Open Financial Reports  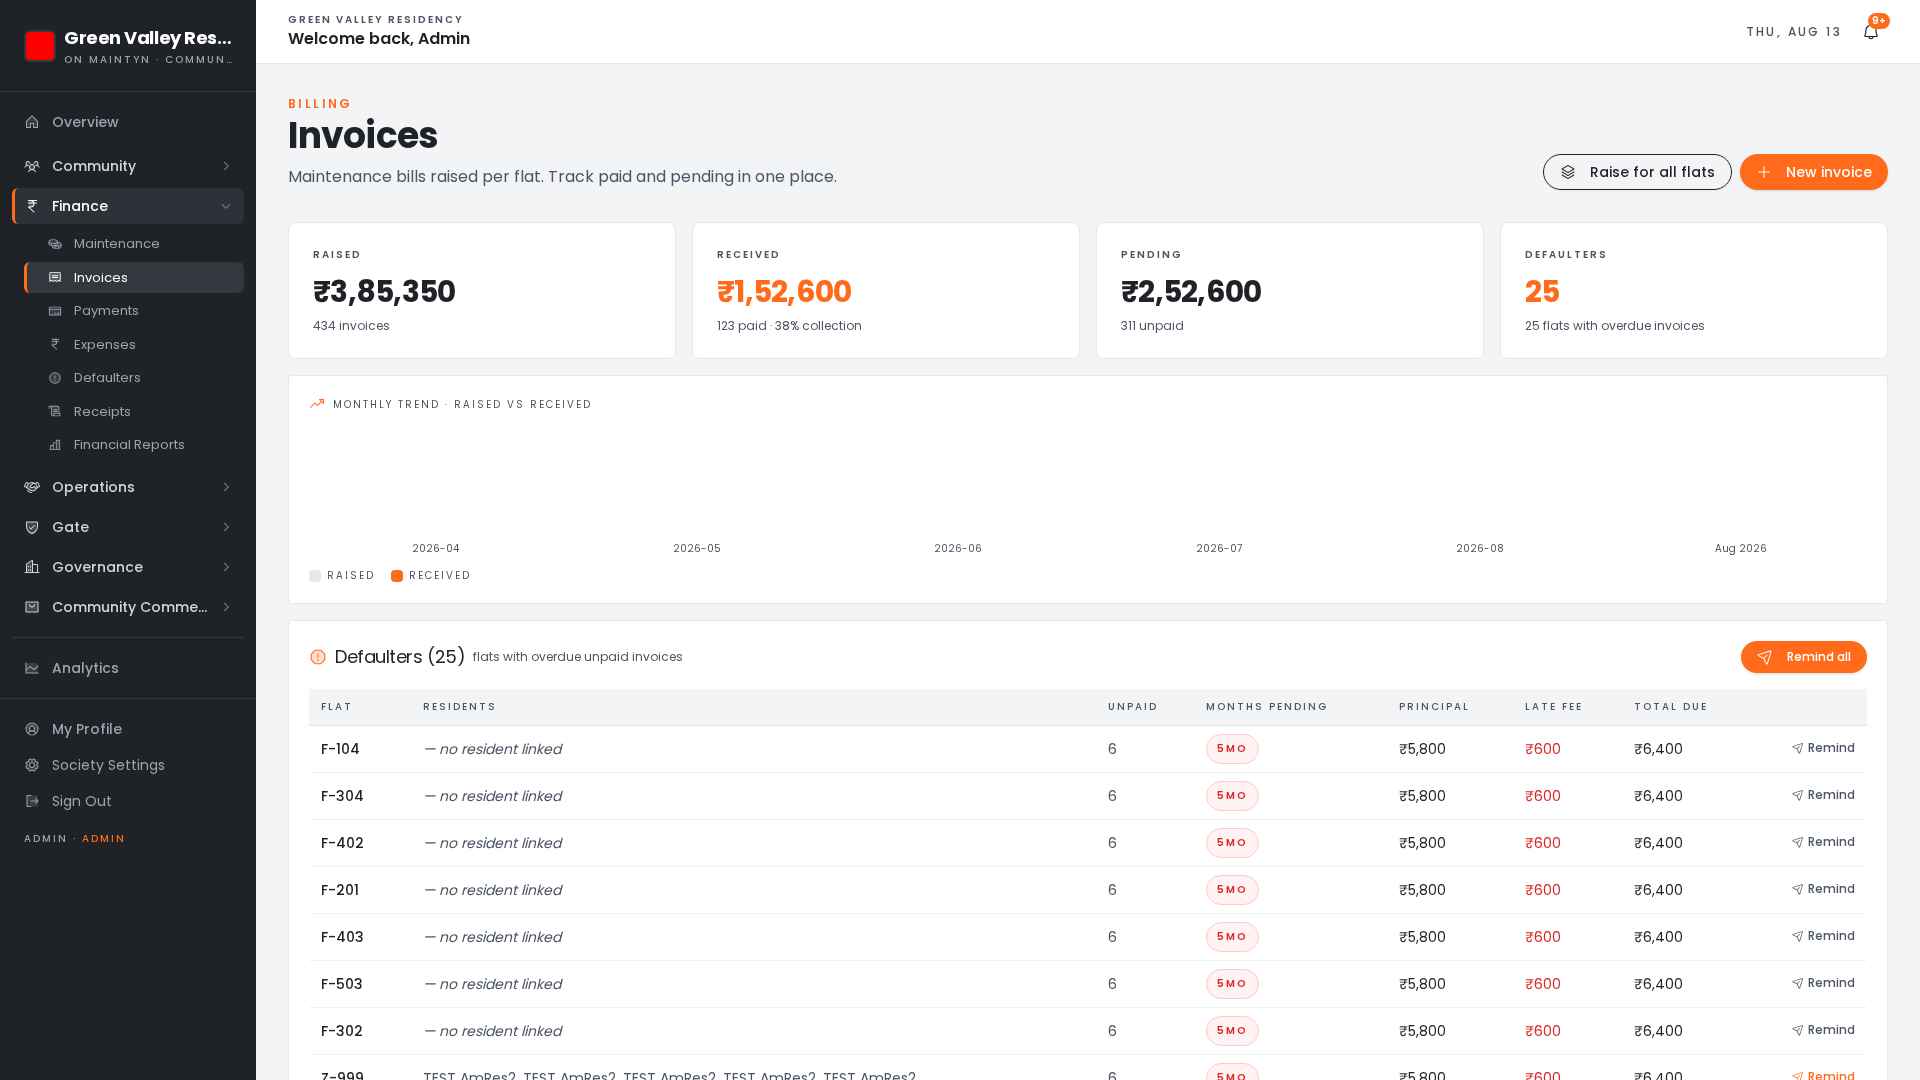click(x=134, y=445)
